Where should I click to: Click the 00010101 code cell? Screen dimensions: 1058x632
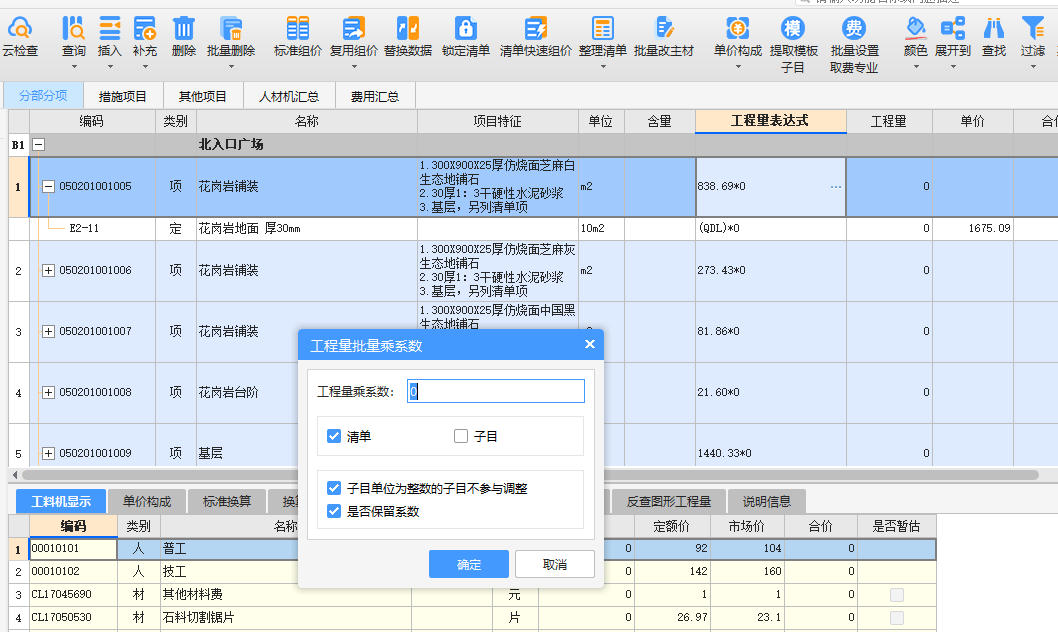74,548
